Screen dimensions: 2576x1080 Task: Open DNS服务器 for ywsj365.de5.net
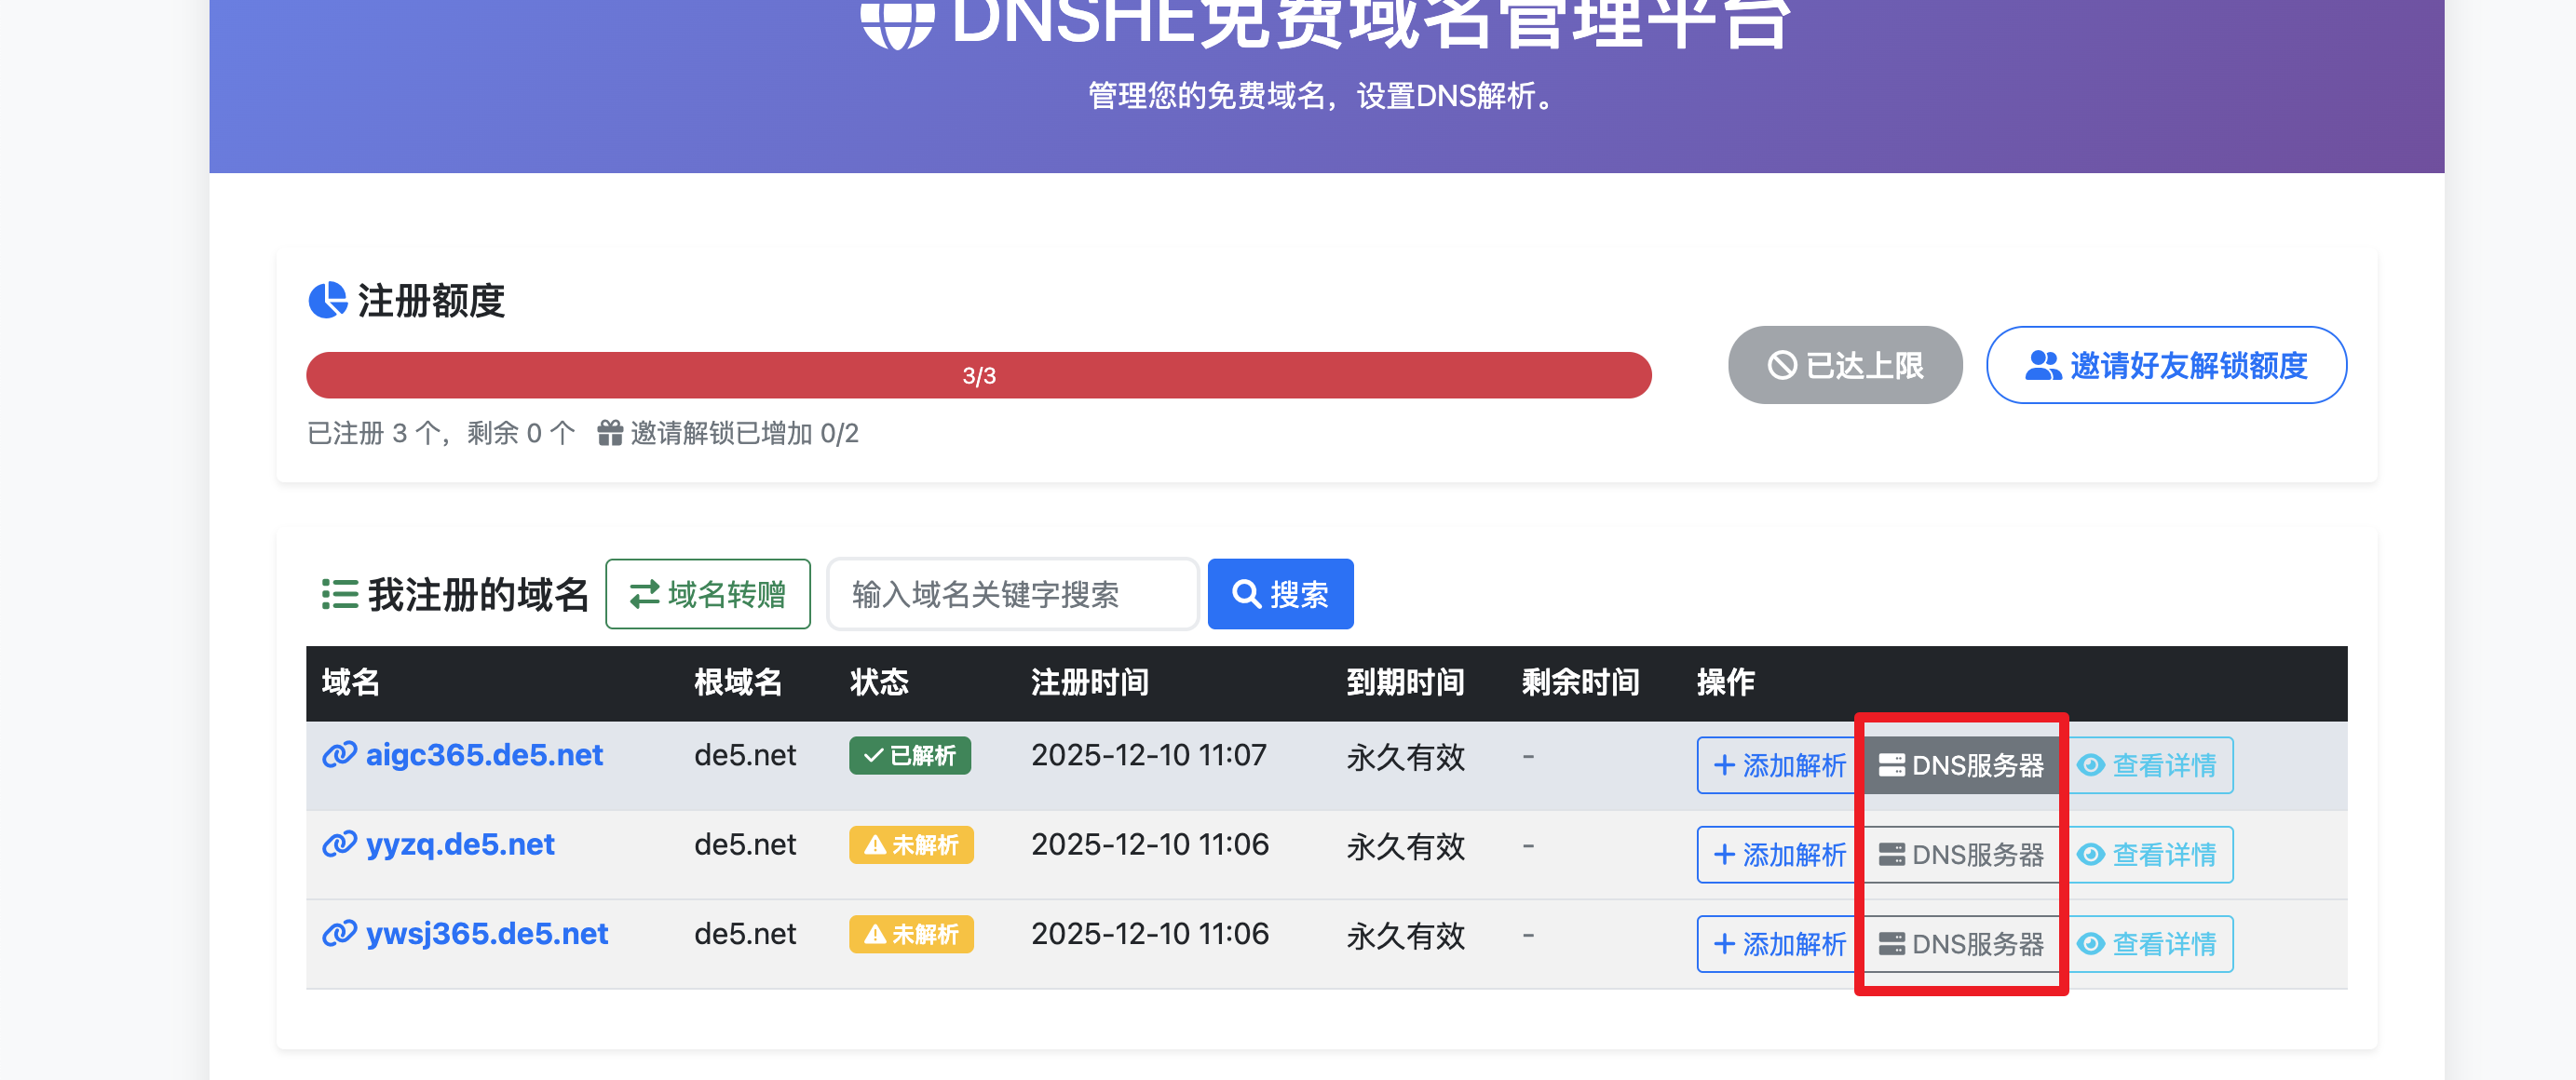pyautogui.click(x=1961, y=943)
